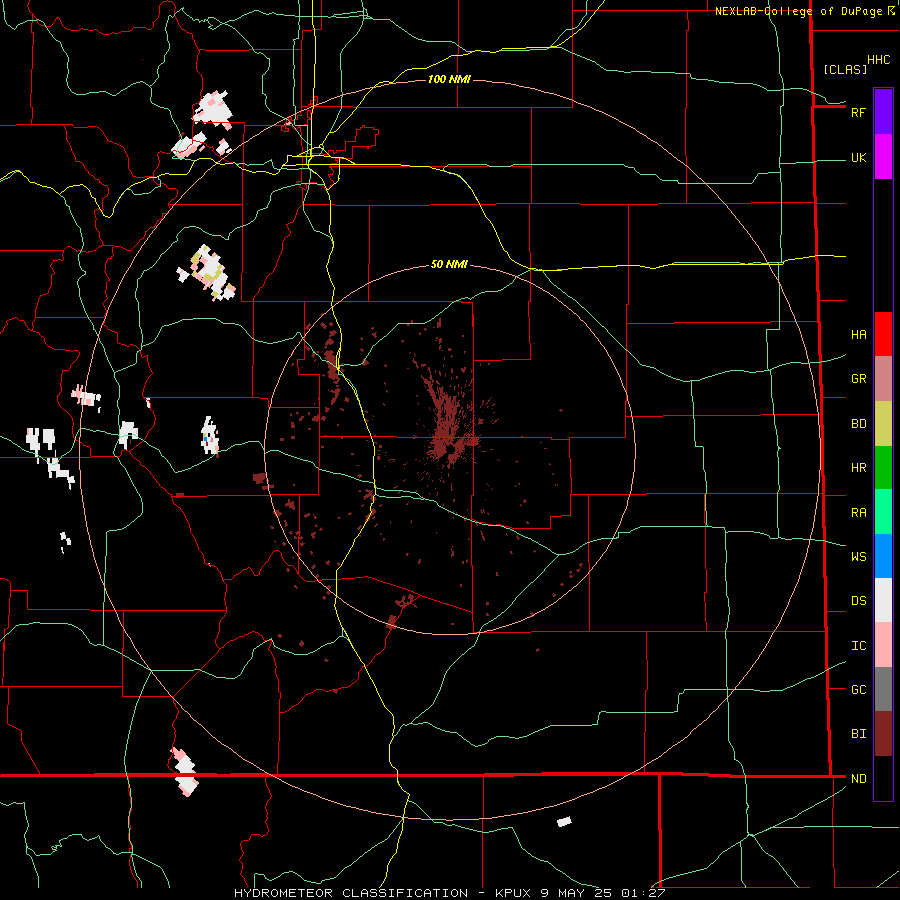Click the small white echo at the bottom
900x900 pixels.
[x=564, y=822]
